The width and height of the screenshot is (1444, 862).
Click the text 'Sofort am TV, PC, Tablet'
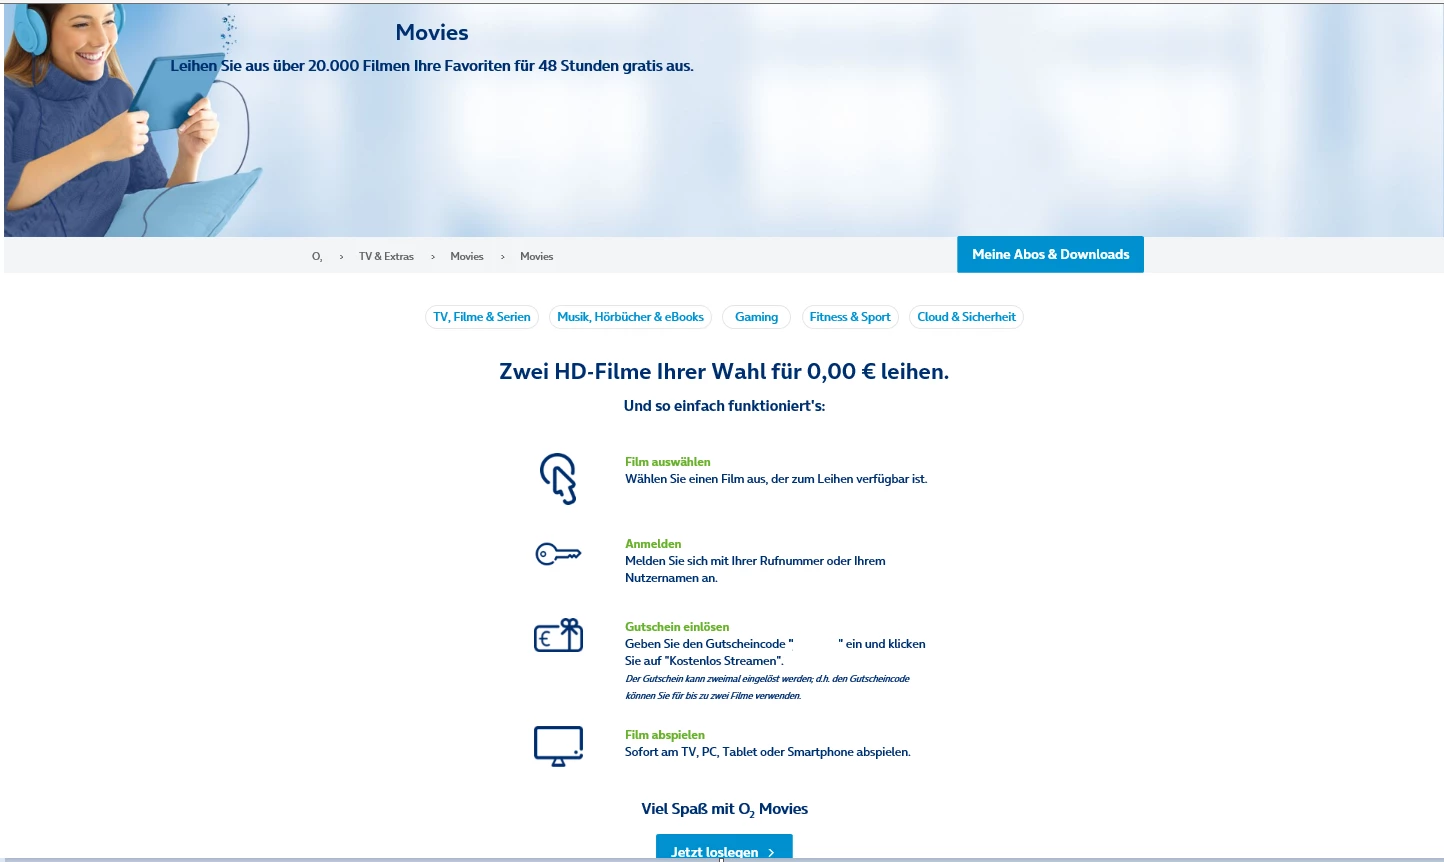(x=768, y=752)
